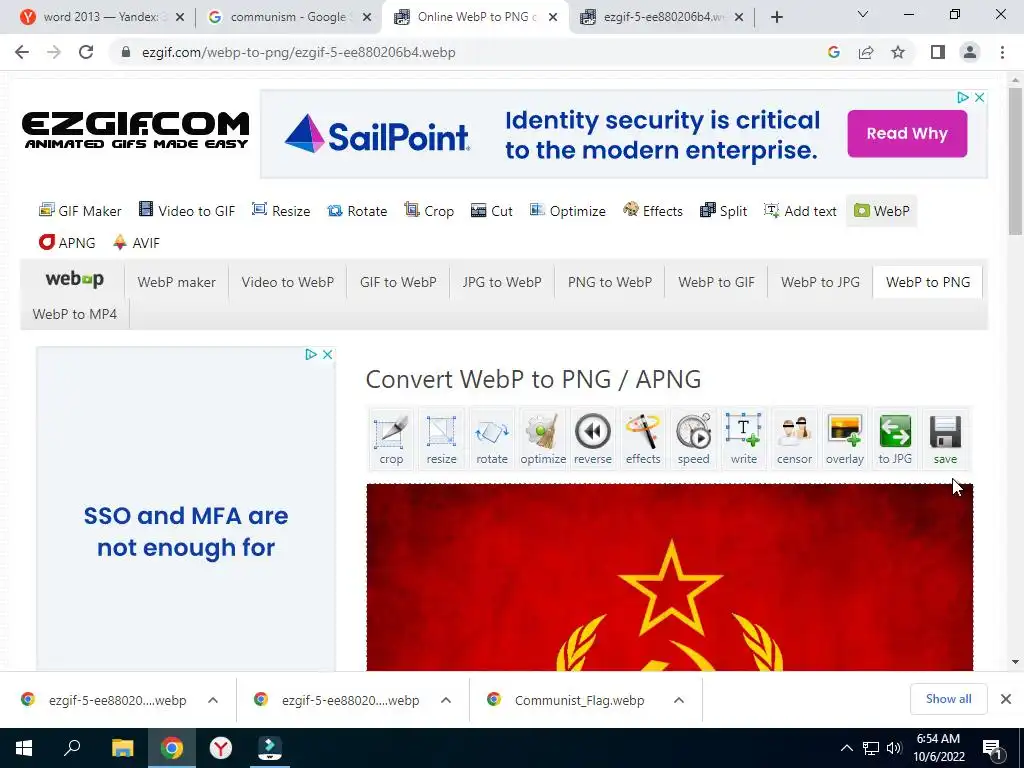
Task: Open the WebP menu item
Action: coord(882,211)
